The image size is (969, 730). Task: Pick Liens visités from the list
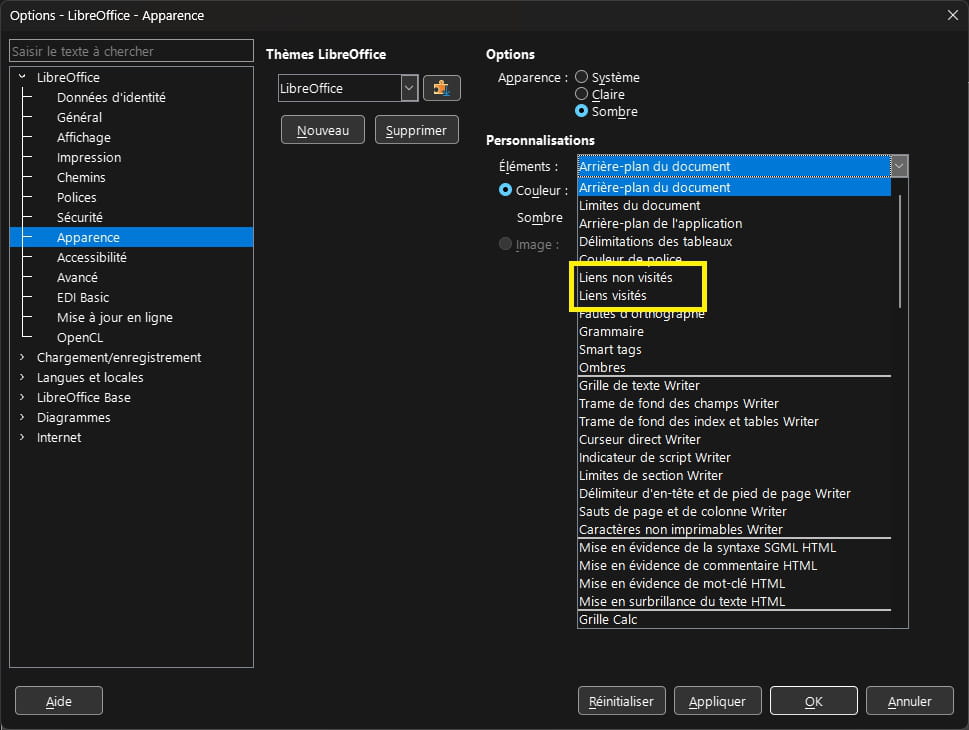(734, 295)
